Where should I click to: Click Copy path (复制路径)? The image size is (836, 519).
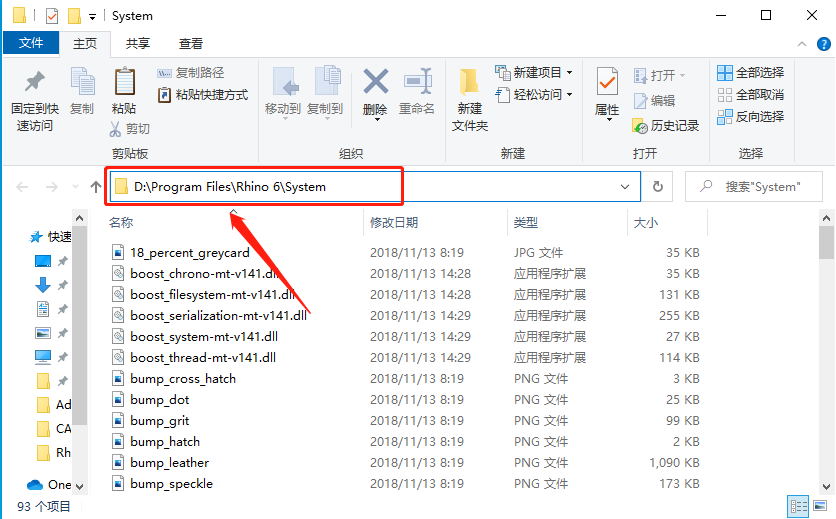click(x=191, y=73)
